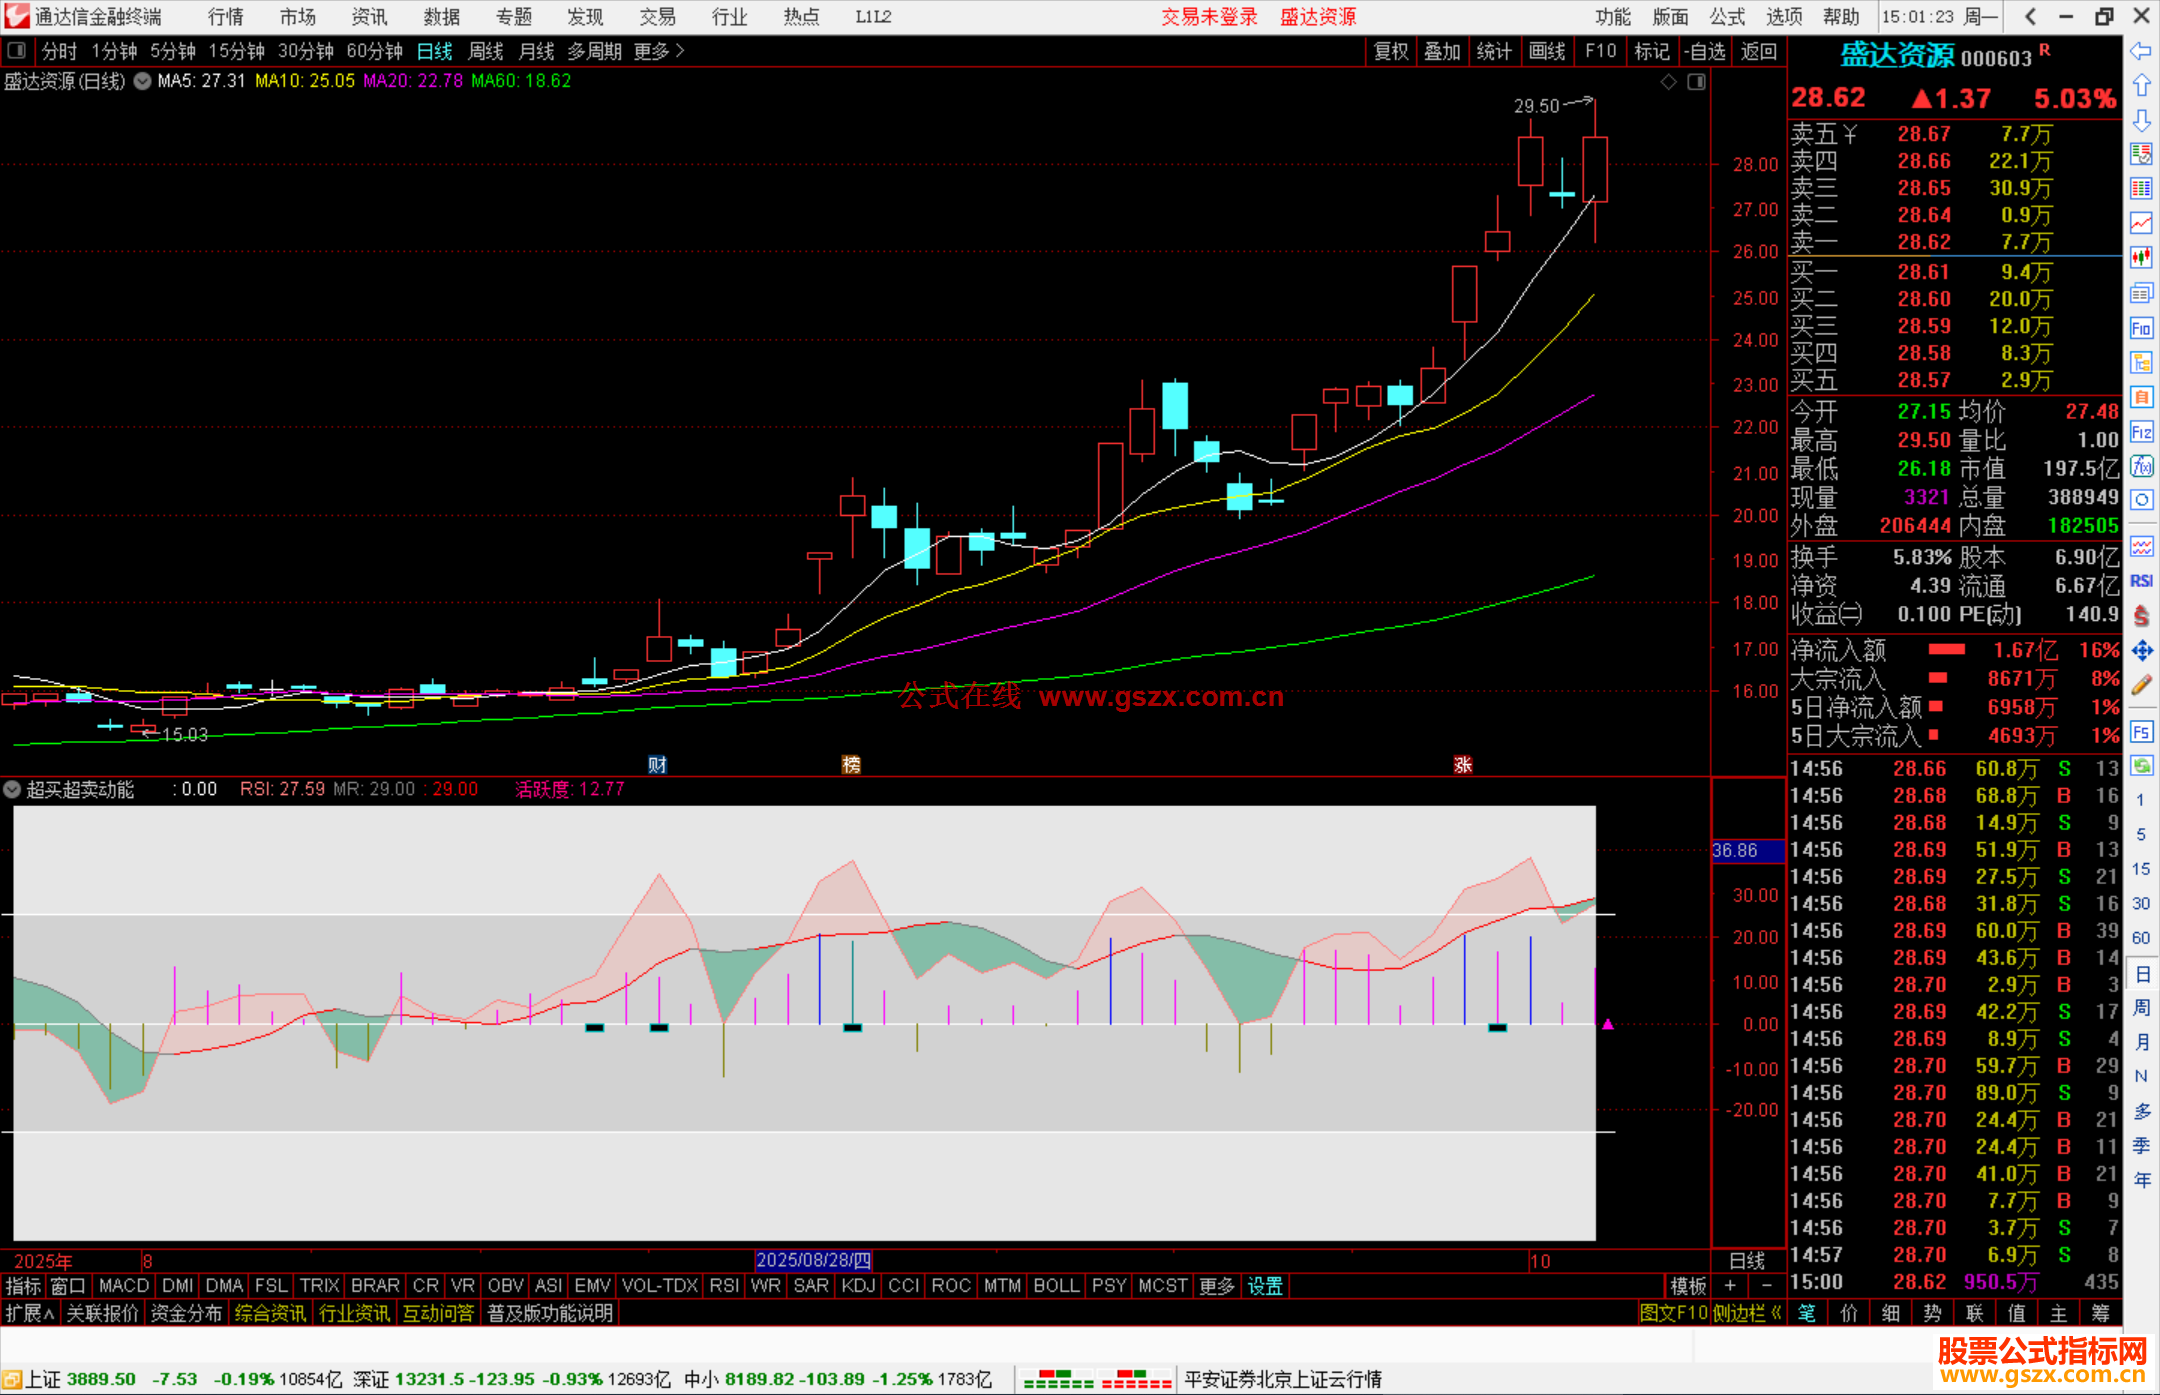Click the line trend chart sidebar icon
The height and width of the screenshot is (1395, 2160).
(x=2141, y=223)
